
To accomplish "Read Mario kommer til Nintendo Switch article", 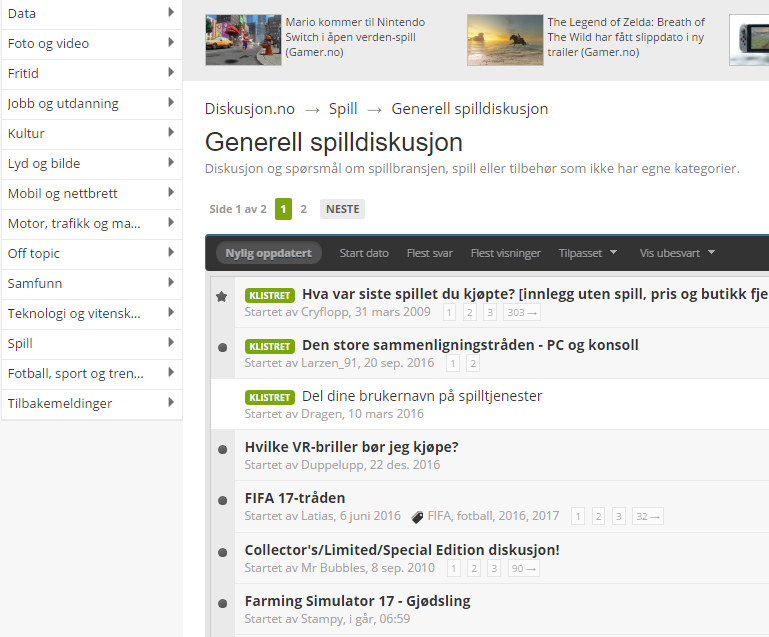I will 355,37.
